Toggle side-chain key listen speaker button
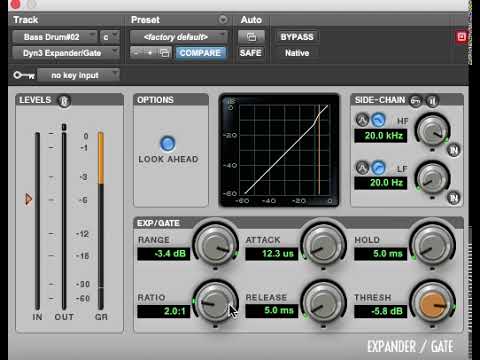 pos(432,100)
